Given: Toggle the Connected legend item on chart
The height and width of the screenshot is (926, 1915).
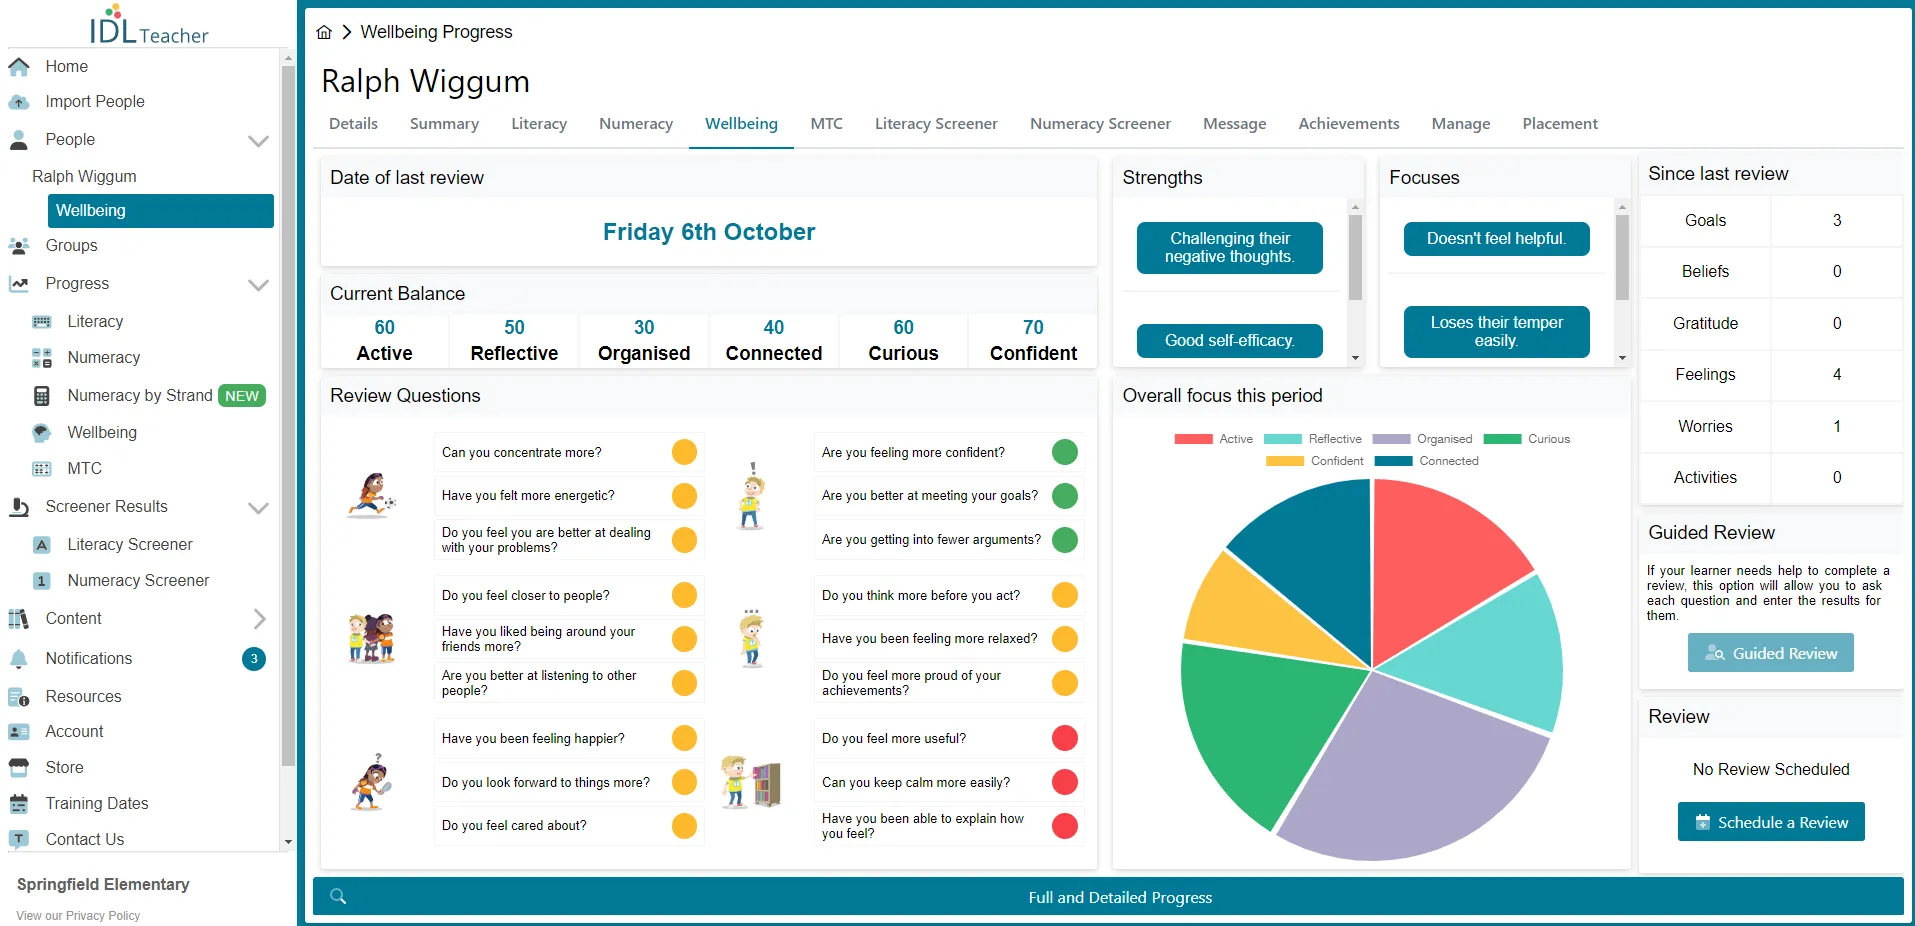Looking at the screenshot, I should pyautogui.click(x=1426, y=461).
